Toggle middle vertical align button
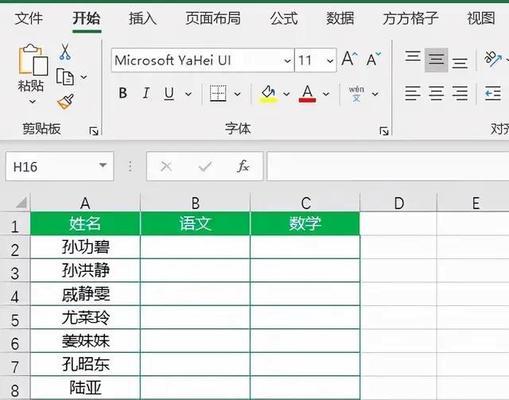This screenshot has height=400, width=509. (436, 60)
